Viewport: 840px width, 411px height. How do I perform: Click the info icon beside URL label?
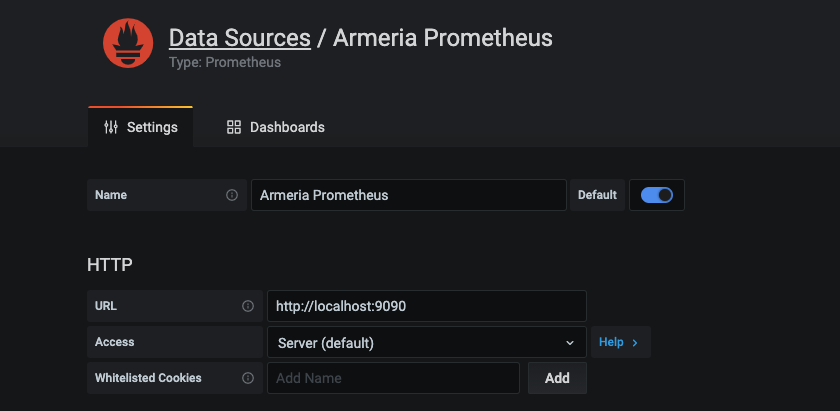tap(247, 306)
